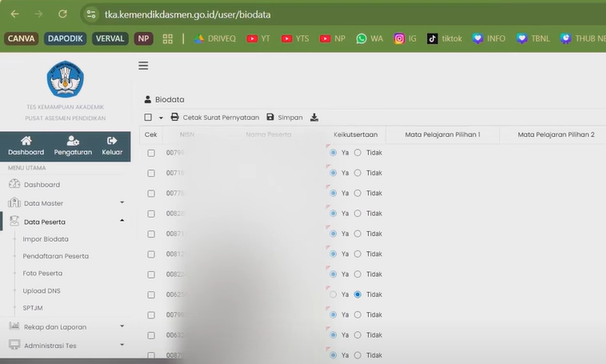This screenshot has height=364, width=606.
Task: Sort by Keikutsertaan column header
Action: point(356,134)
